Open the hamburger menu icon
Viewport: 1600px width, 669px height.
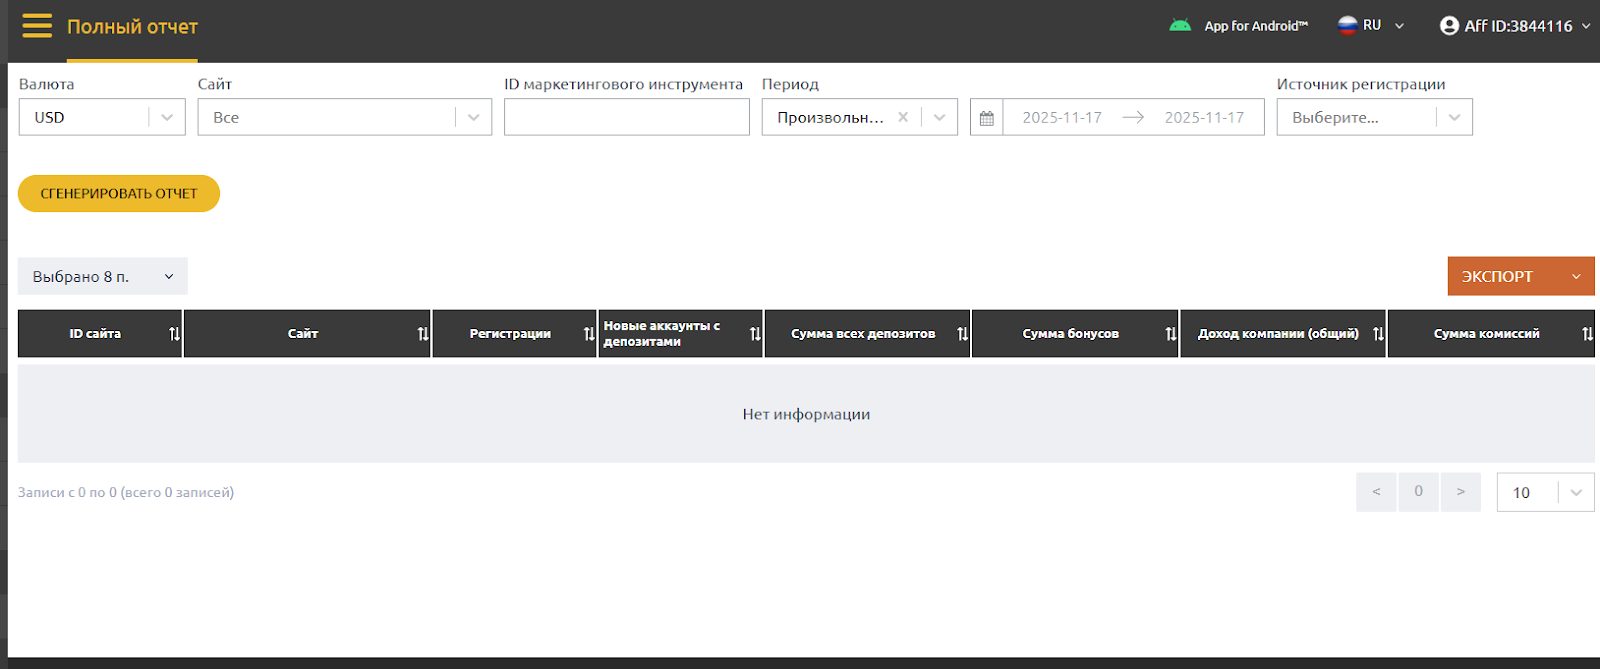pyautogui.click(x=37, y=26)
